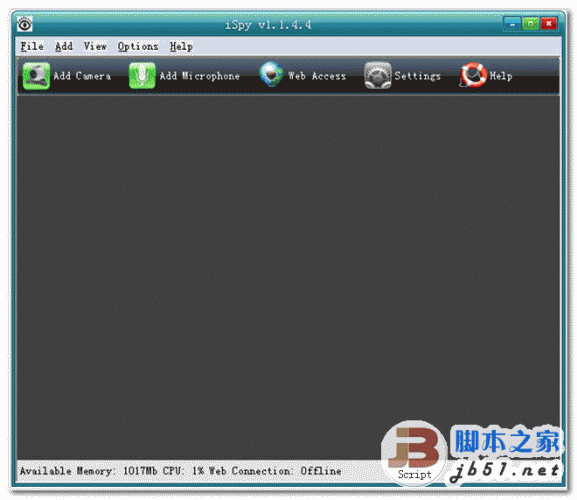
Task: Open Settings via the gear icon
Action: coord(378,75)
